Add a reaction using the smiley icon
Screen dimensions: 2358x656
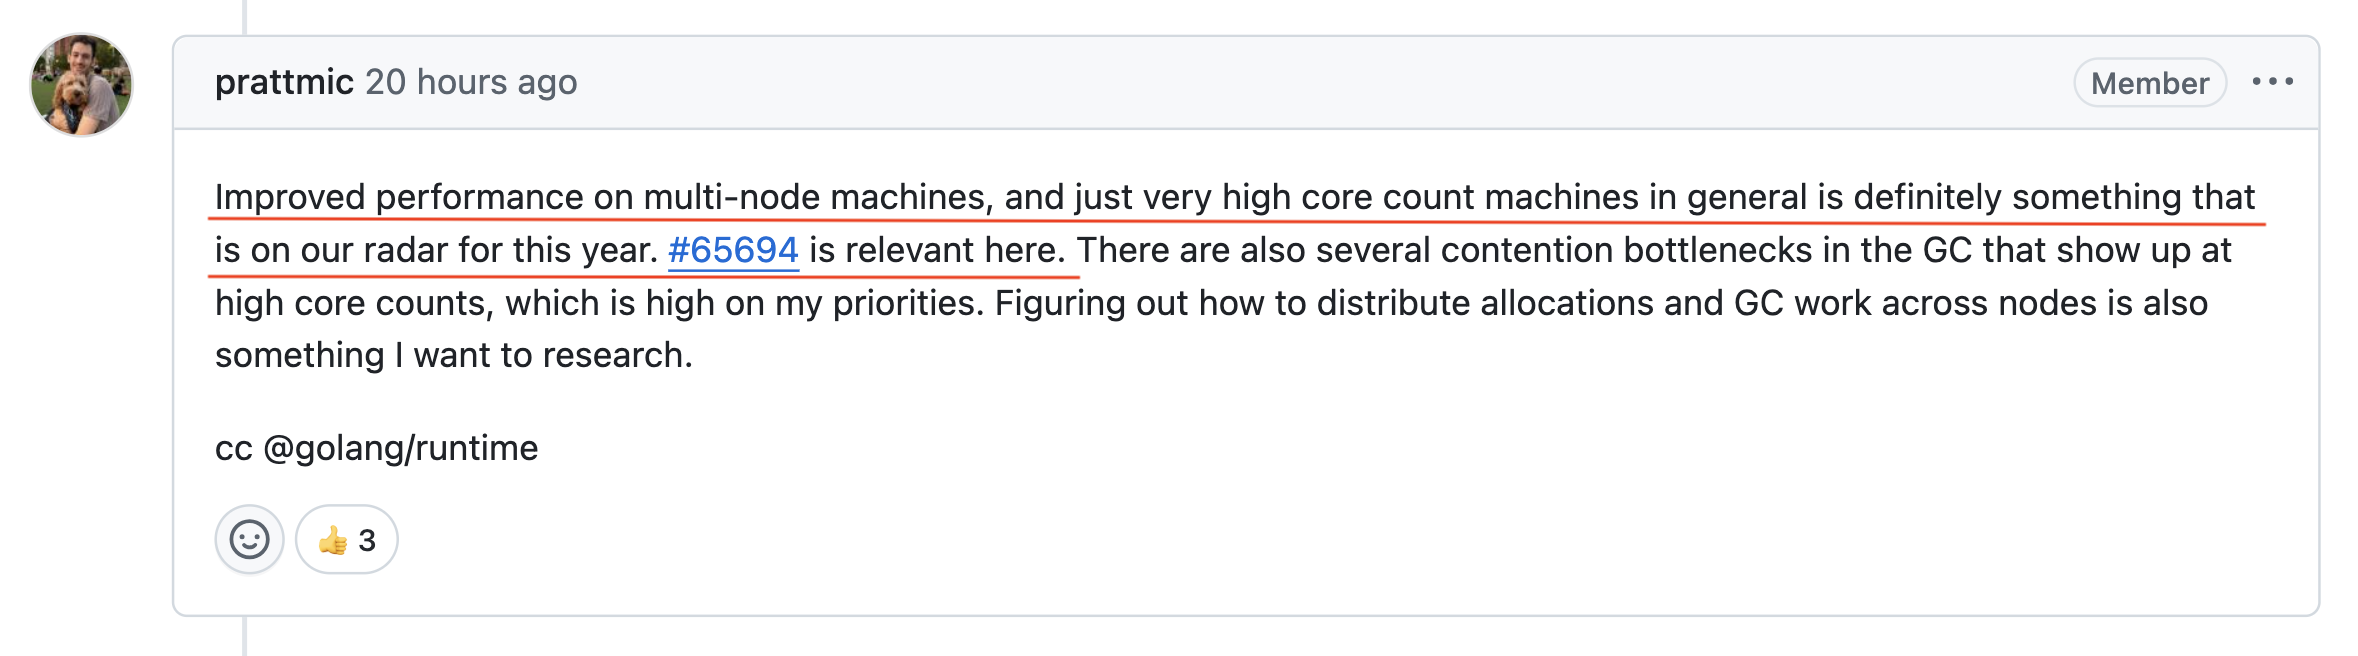249,539
